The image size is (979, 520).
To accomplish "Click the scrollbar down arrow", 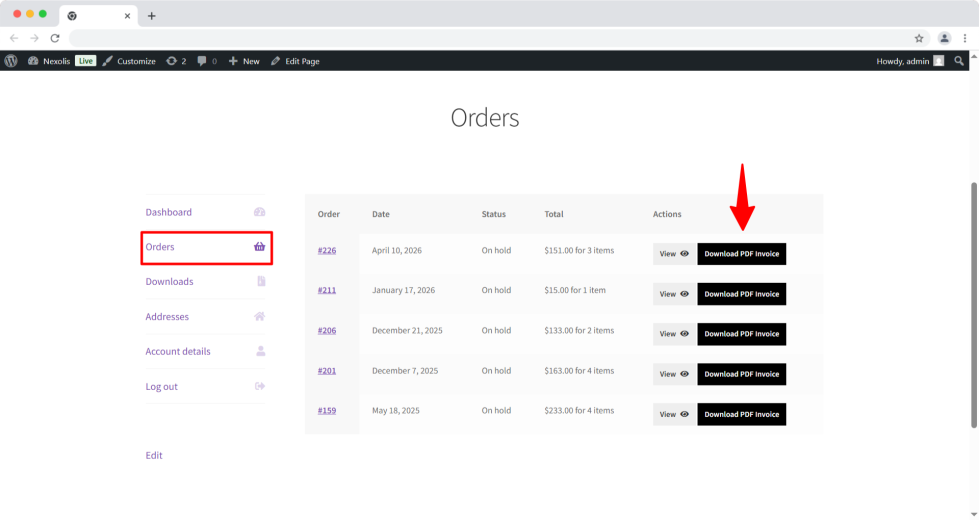I will pyautogui.click(x=974, y=514).
